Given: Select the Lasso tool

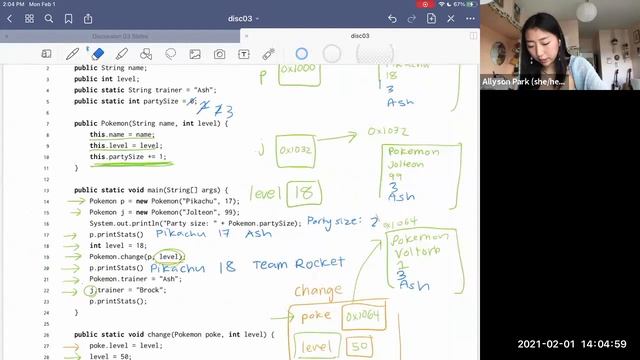Looking at the screenshot, I should coord(171,54).
